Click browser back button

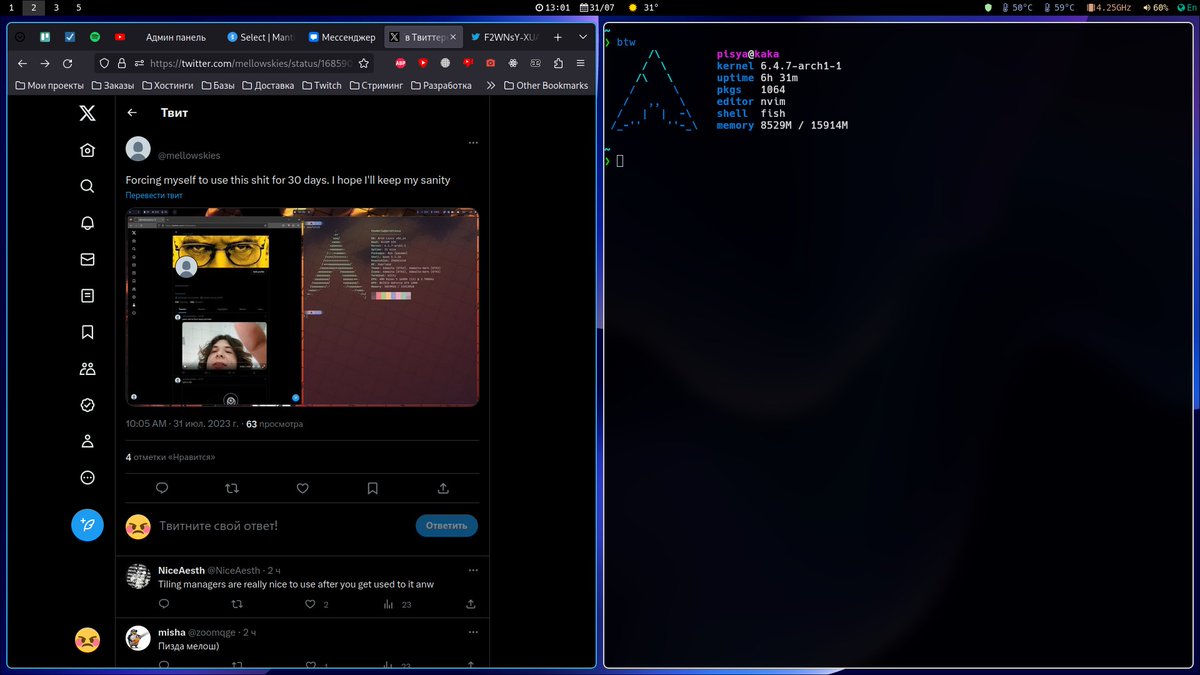23,63
